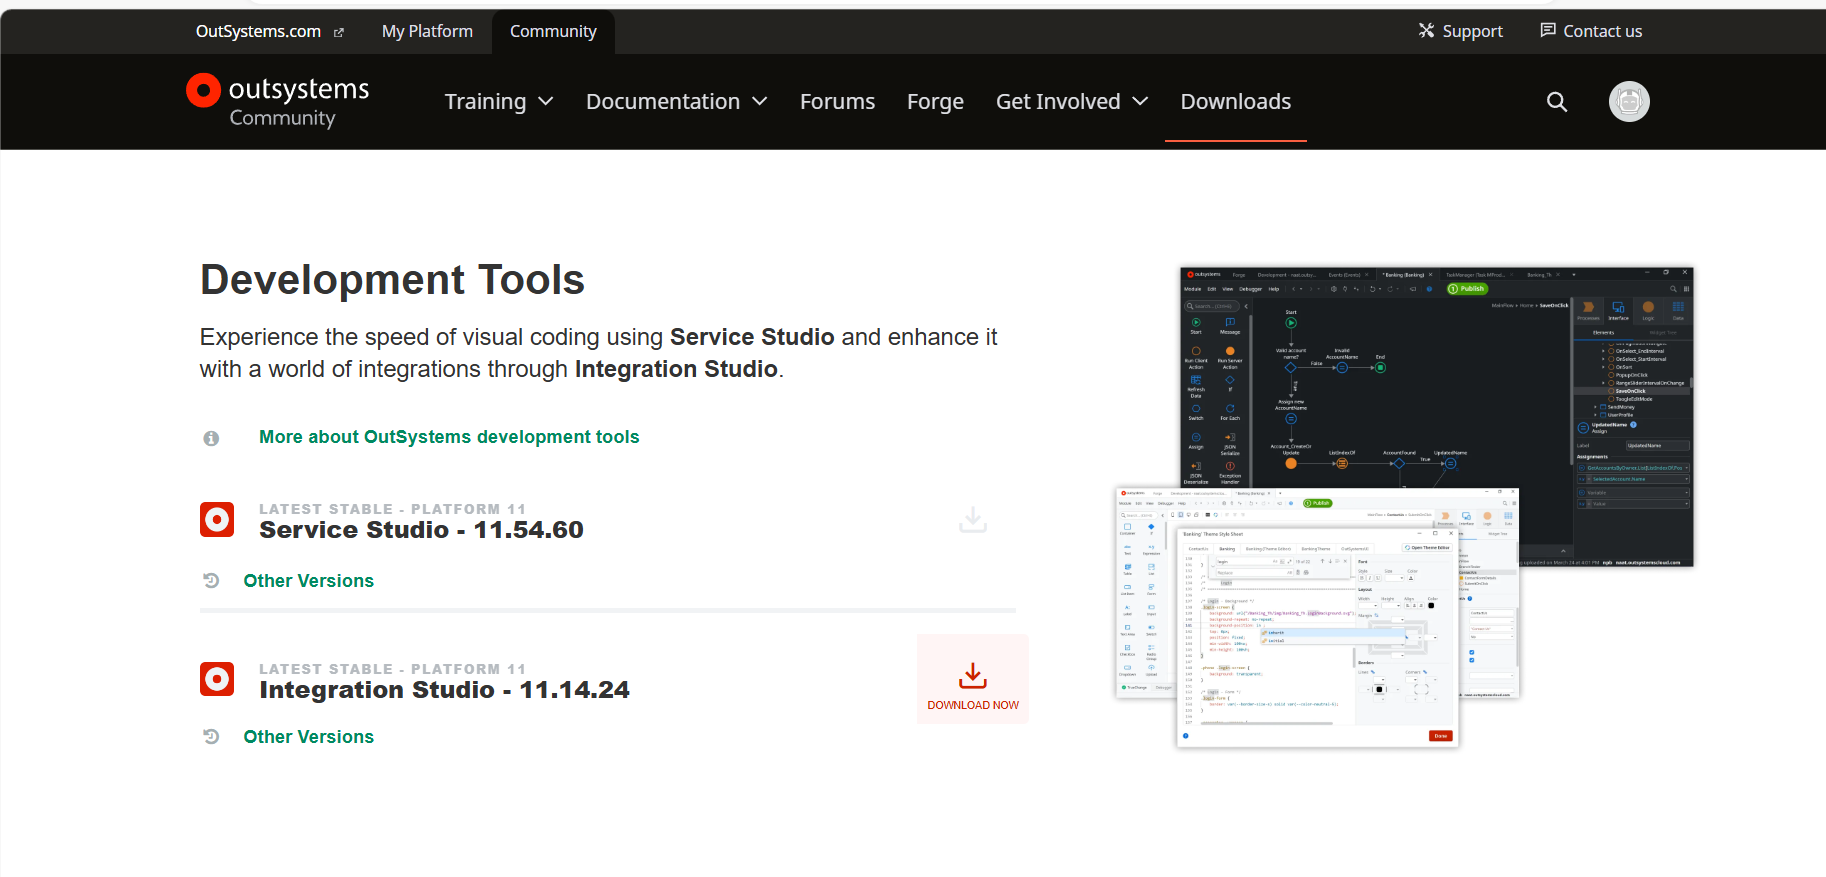
Task: Open Other Versions under Integration Studio
Action: click(x=309, y=737)
